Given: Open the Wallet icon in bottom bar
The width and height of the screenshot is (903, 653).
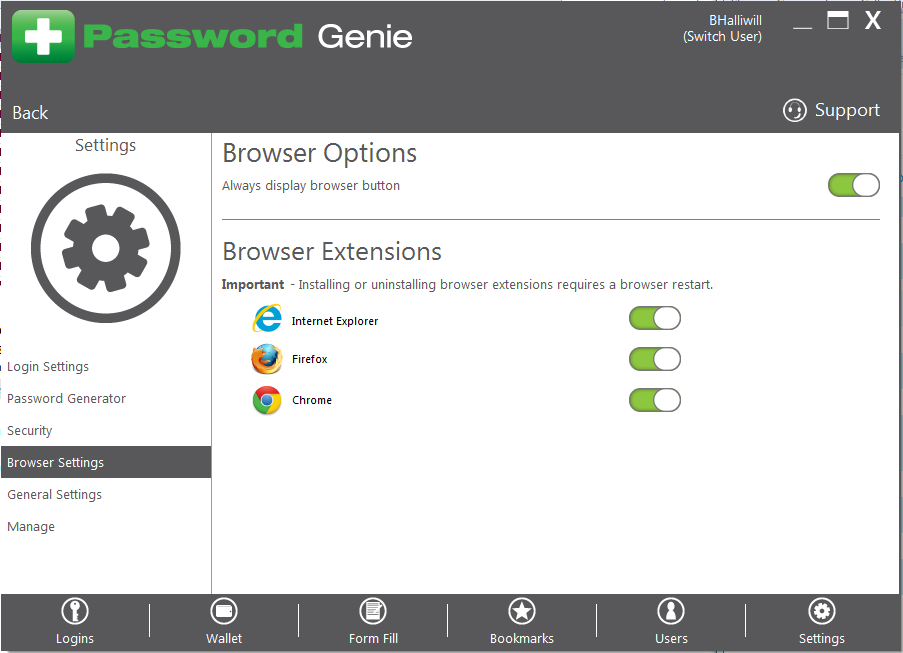Looking at the screenshot, I should [x=224, y=611].
